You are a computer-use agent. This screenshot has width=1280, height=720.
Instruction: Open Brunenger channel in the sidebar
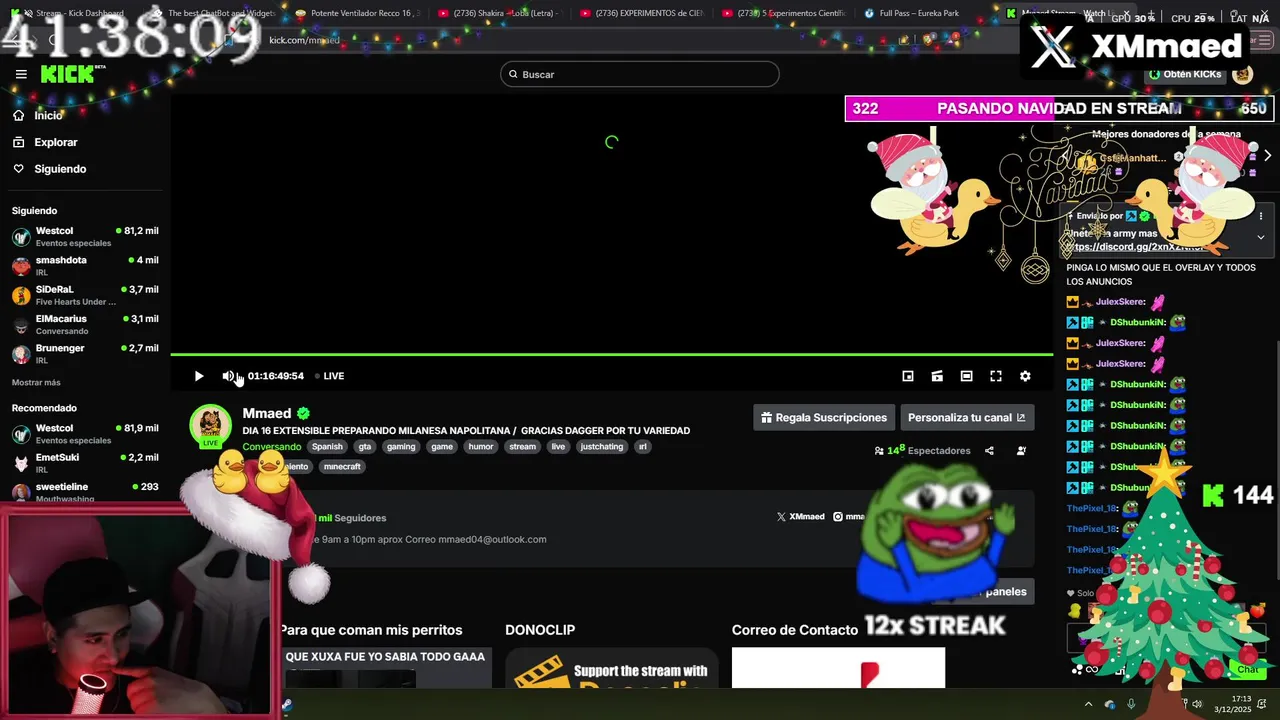coord(85,354)
